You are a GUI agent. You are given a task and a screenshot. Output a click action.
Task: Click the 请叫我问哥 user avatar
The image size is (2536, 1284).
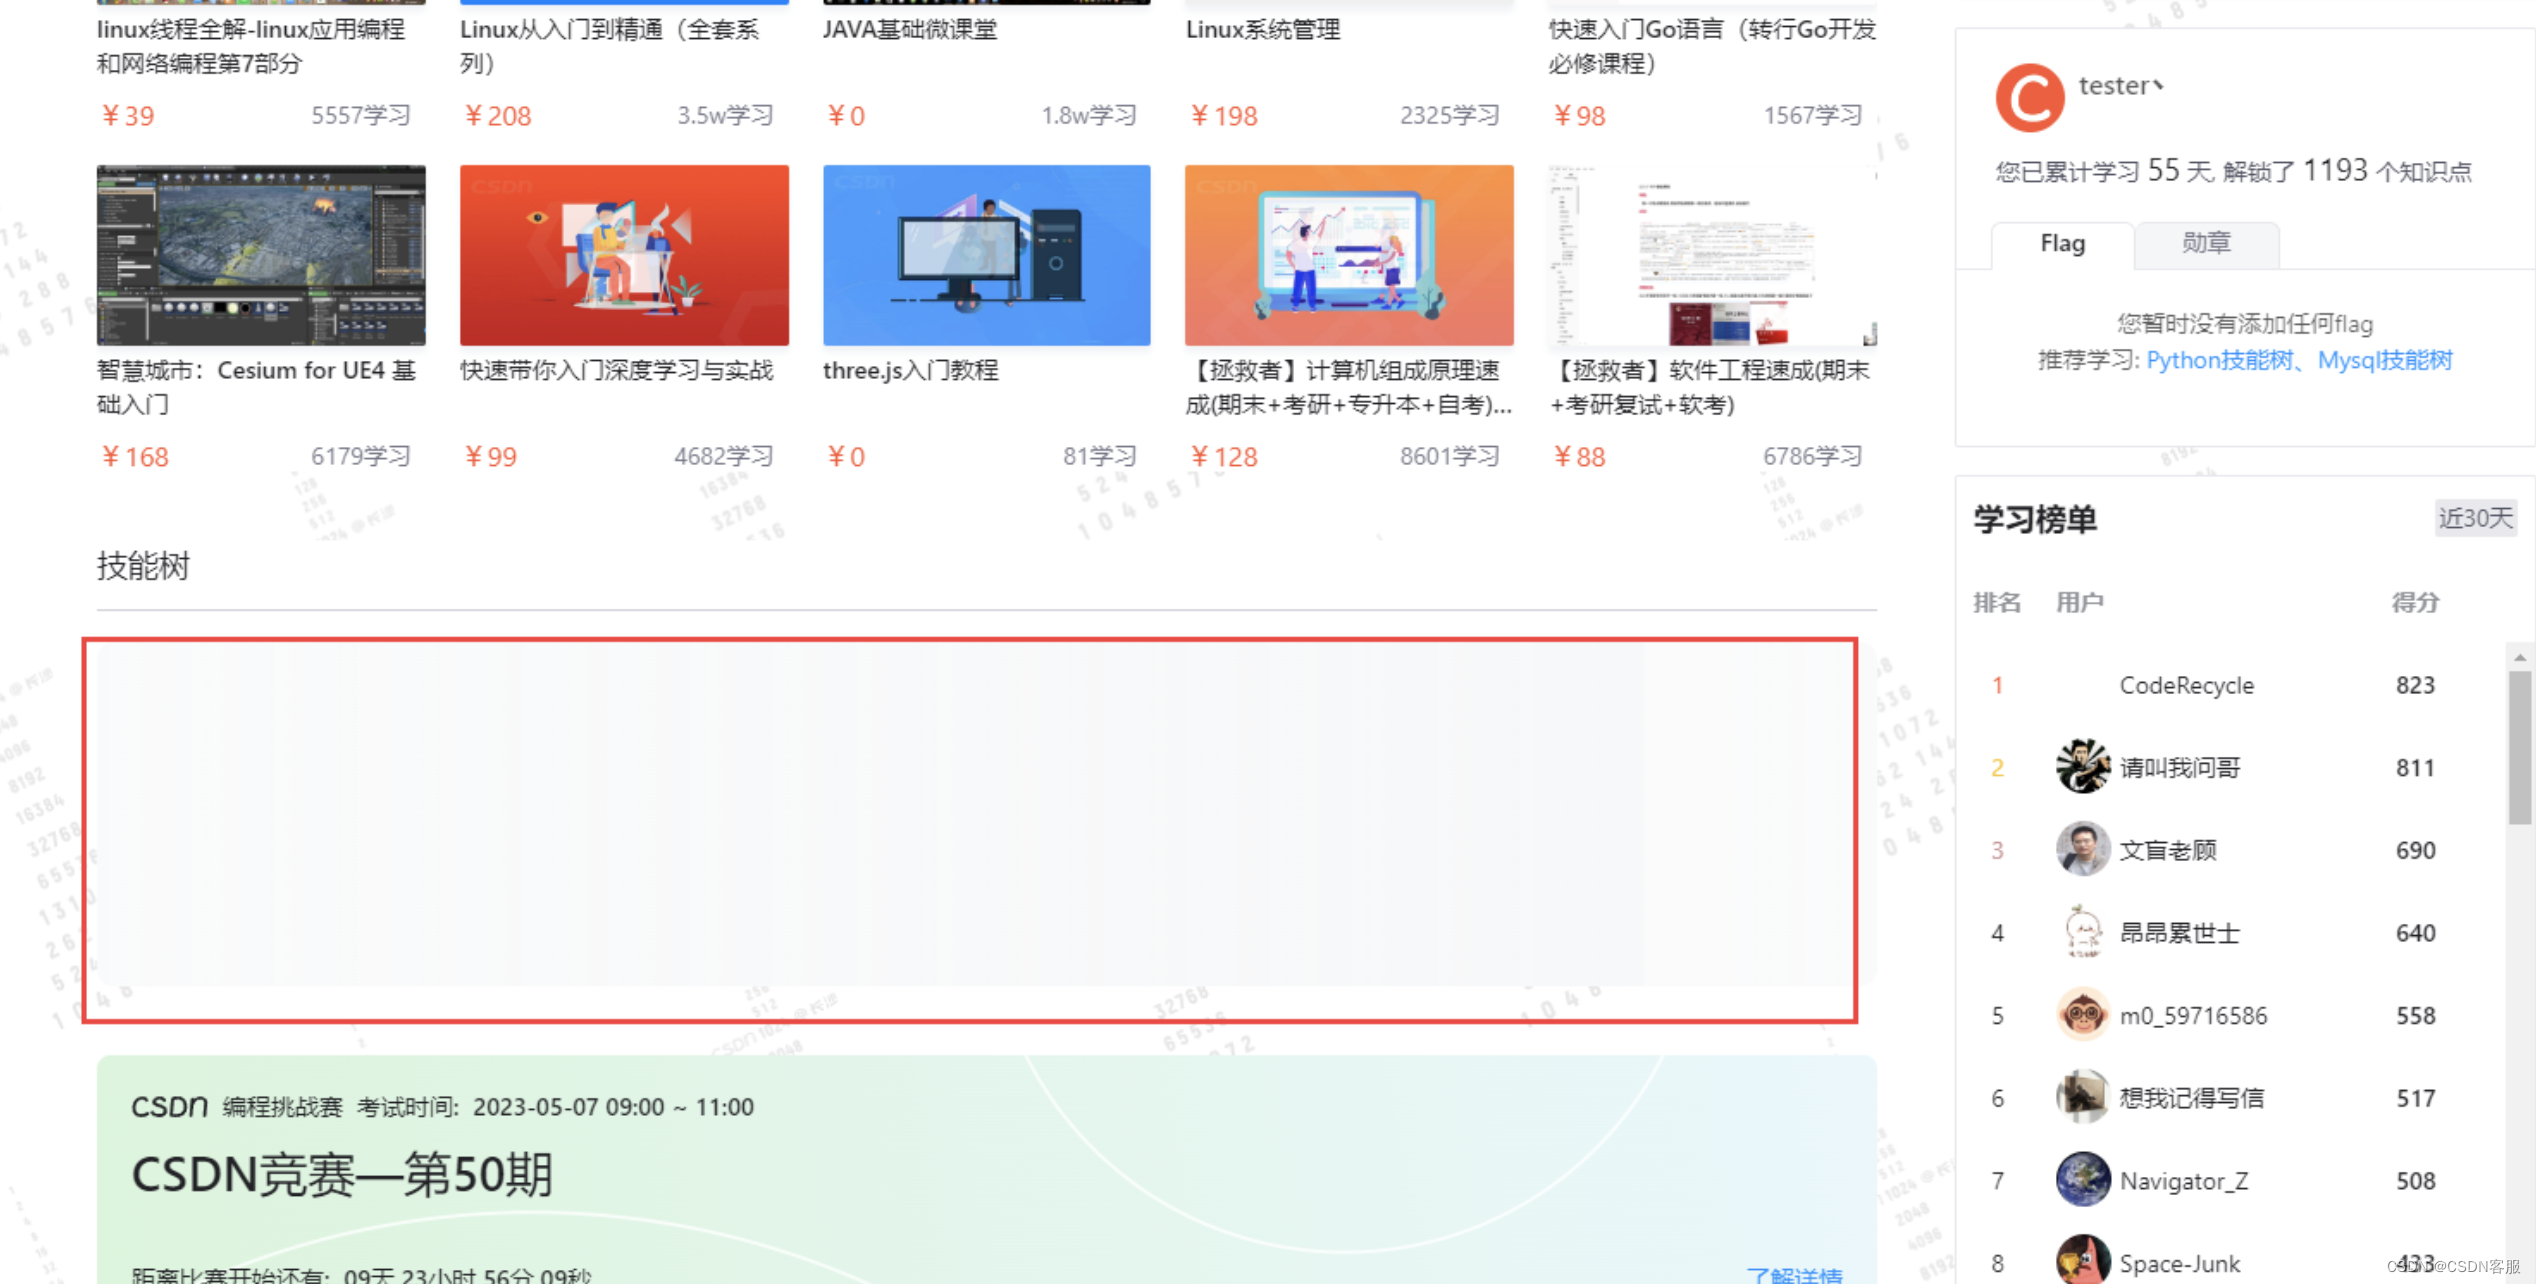click(2082, 767)
